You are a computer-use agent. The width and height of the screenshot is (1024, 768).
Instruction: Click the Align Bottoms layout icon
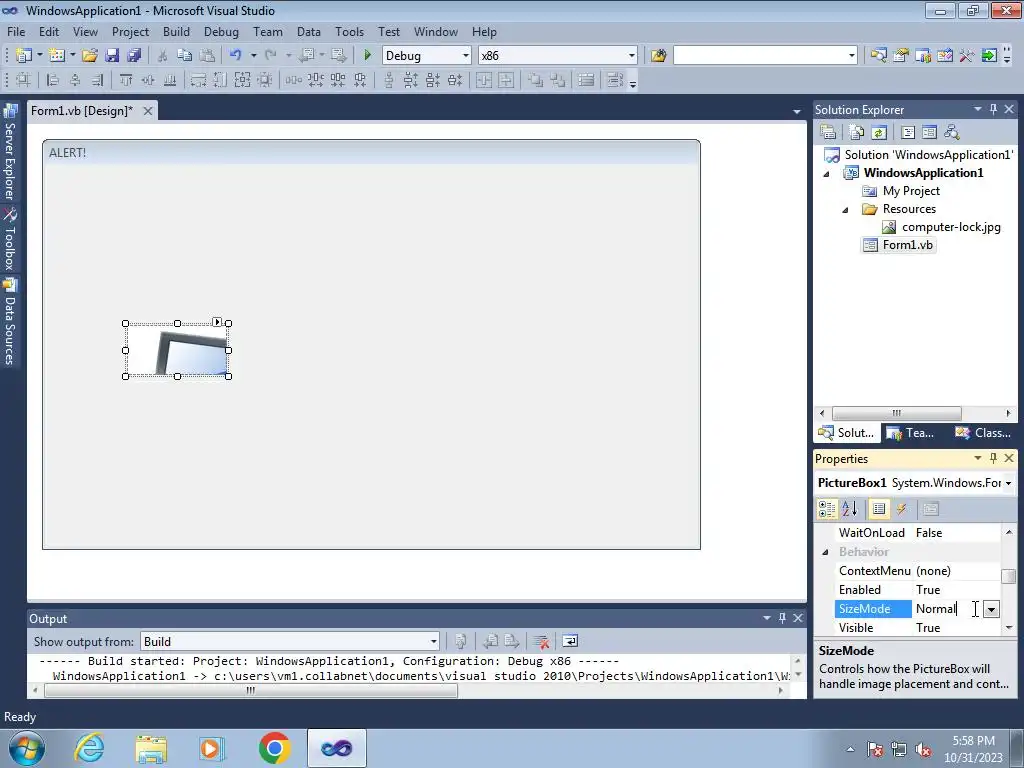pos(170,80)
